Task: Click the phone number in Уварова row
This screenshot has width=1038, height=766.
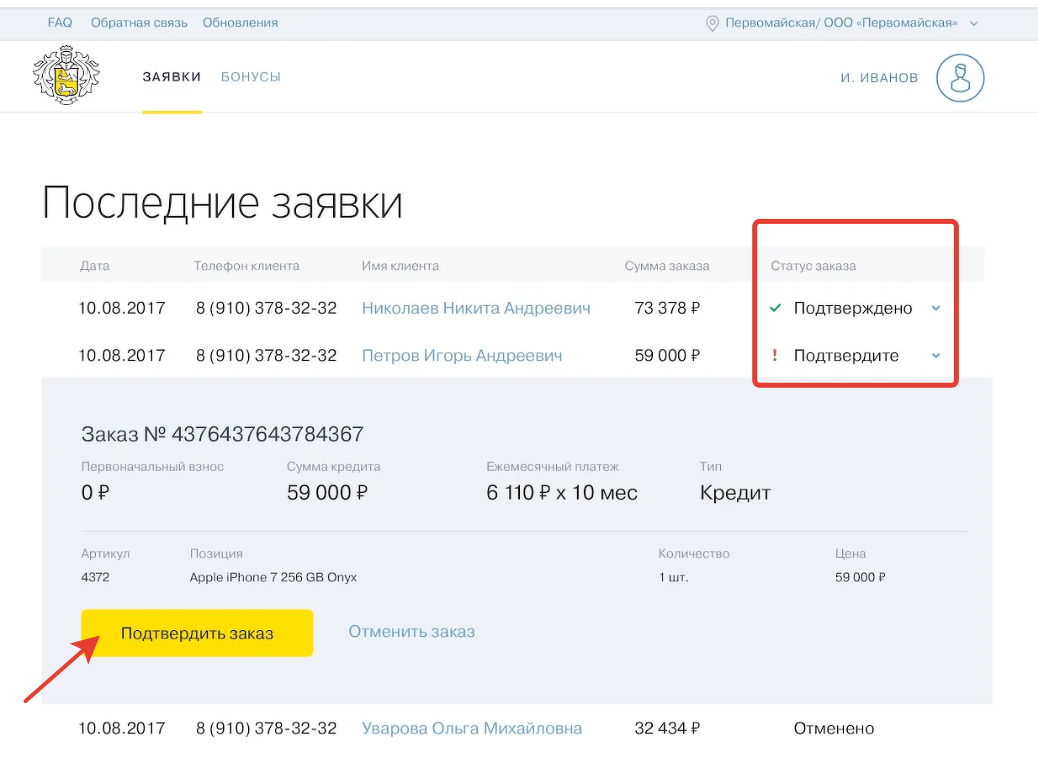Action: pyautogui.click(x=266, y=728)
